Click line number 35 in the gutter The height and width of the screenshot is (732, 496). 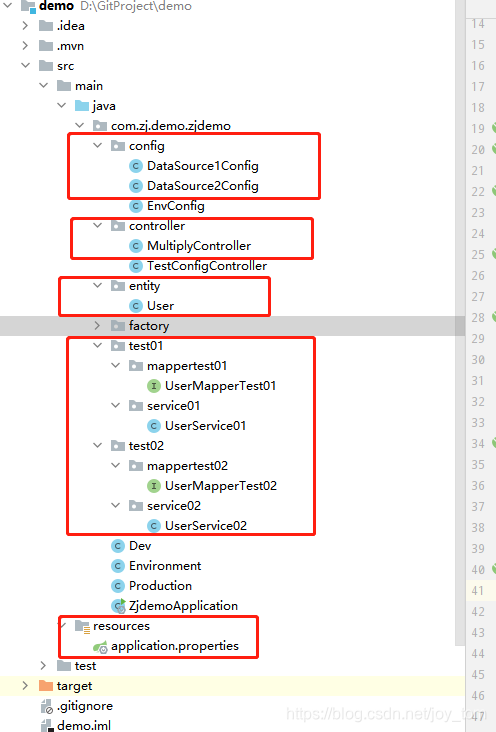click(x=477, y=465)
